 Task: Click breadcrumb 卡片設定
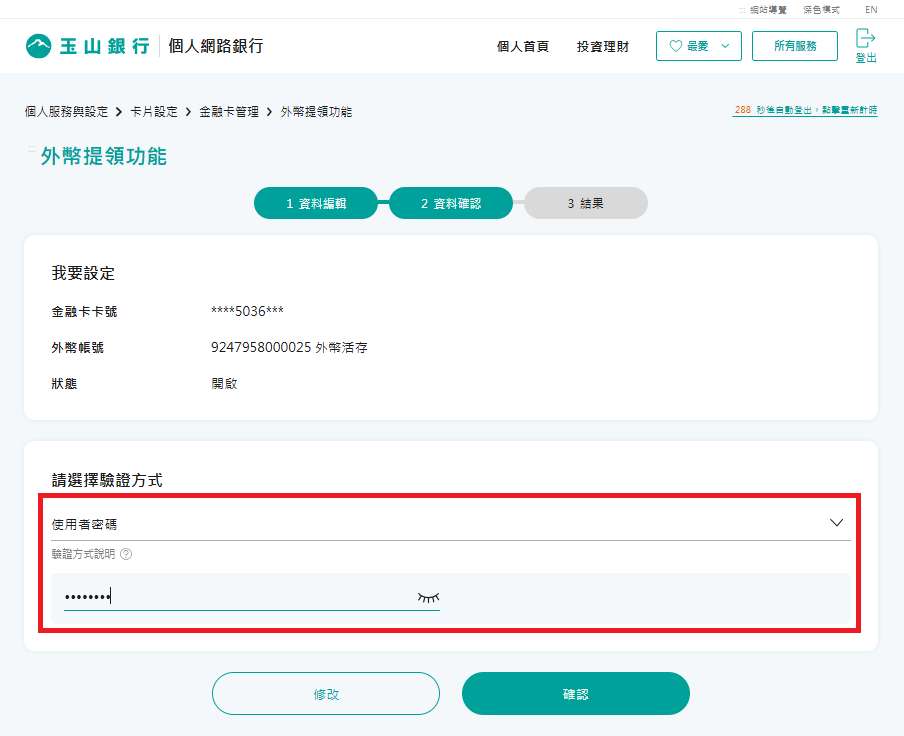154,112
